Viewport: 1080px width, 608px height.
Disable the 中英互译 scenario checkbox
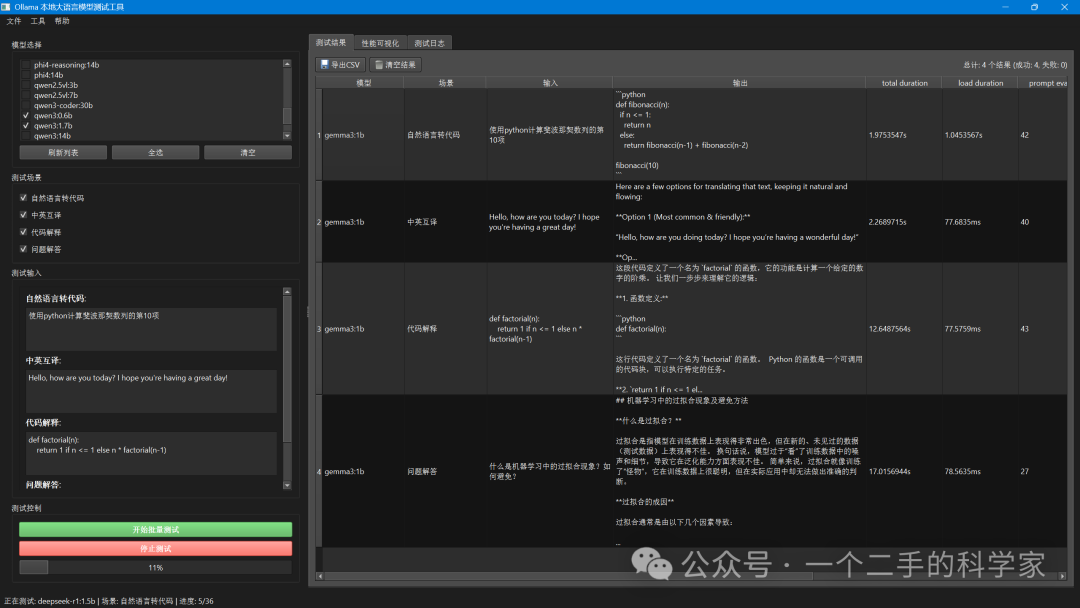coord(23,215)
